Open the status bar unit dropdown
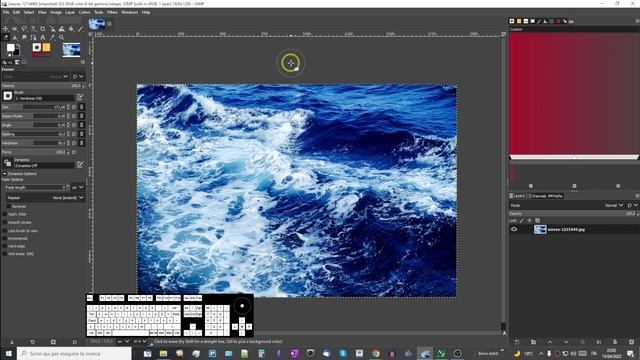The height and width of the screenshot is (360, 640). [x=123, y=341]
